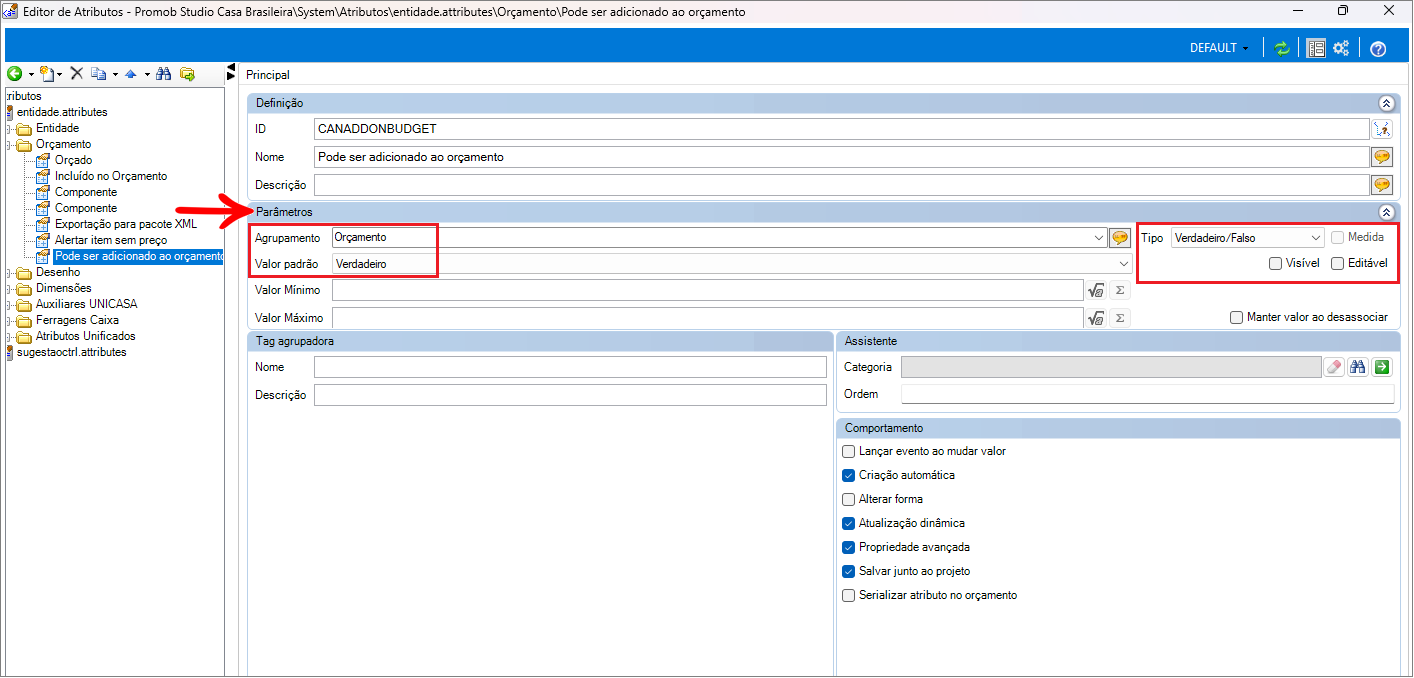This screenshot has width=1414, height=678.
Task: Select the Desenho folder in tree
Action: pyautogui.click(x=58, y=272)
